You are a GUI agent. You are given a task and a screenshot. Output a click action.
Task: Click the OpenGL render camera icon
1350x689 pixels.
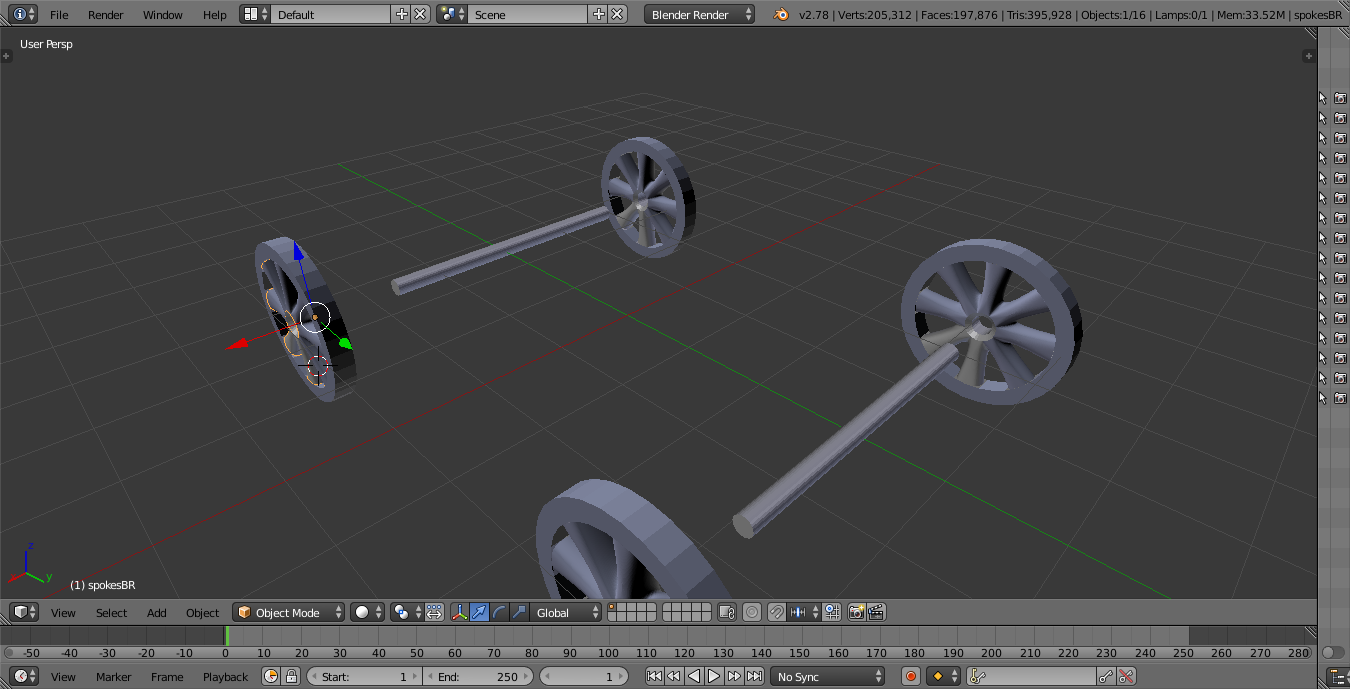click(856, 612)
